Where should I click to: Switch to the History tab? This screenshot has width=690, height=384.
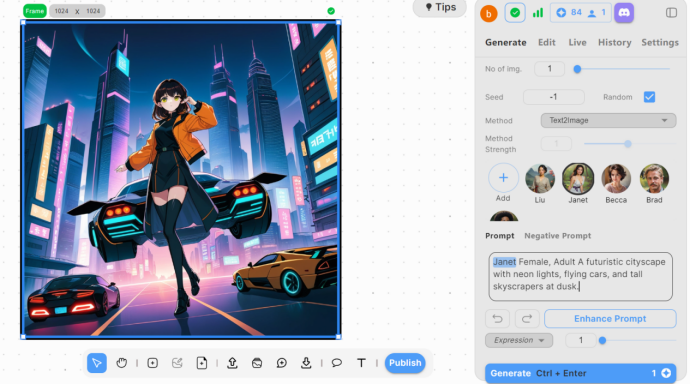pos(614,43)
